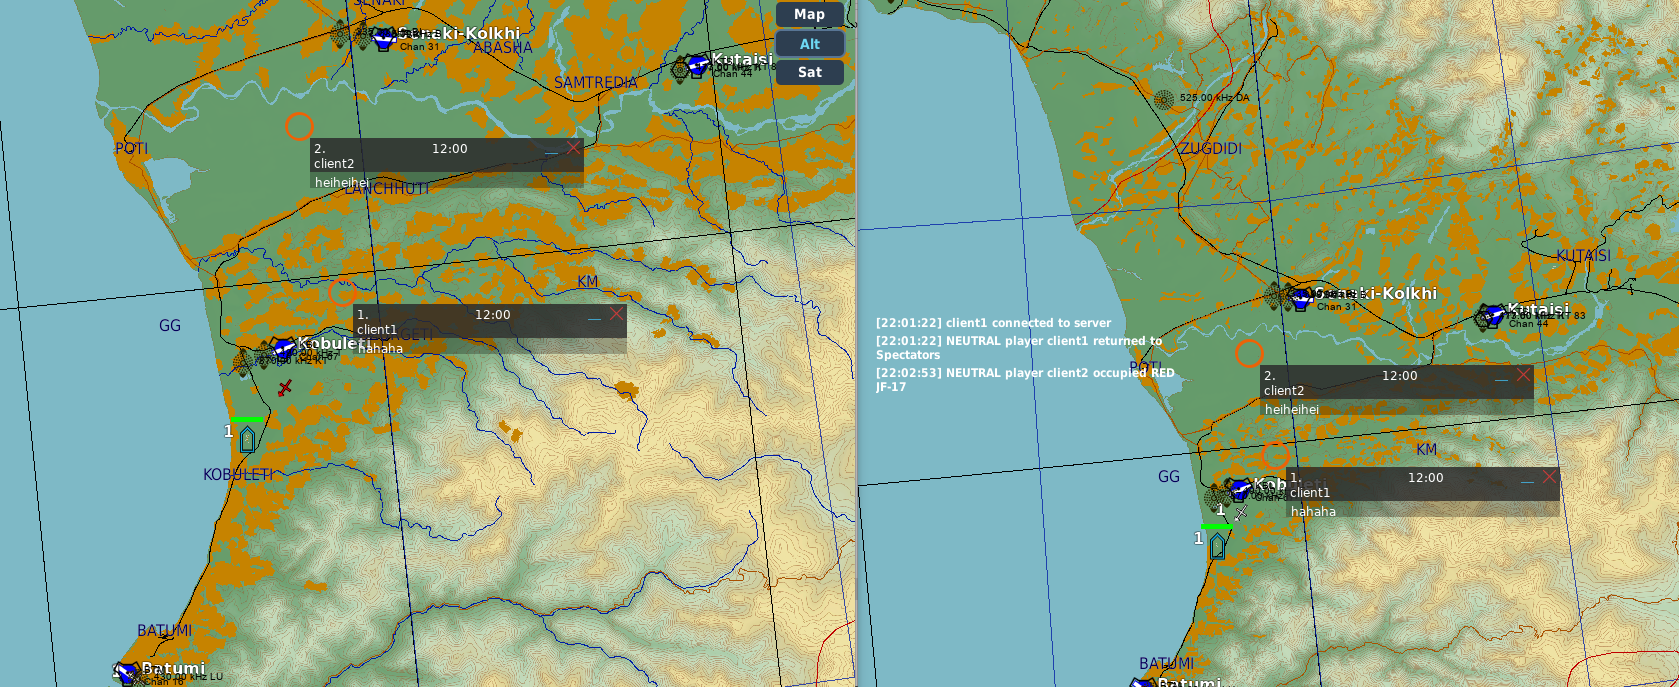
Task: Click the 'client1 connected to server' chat message
Action: tap(994, 323)
